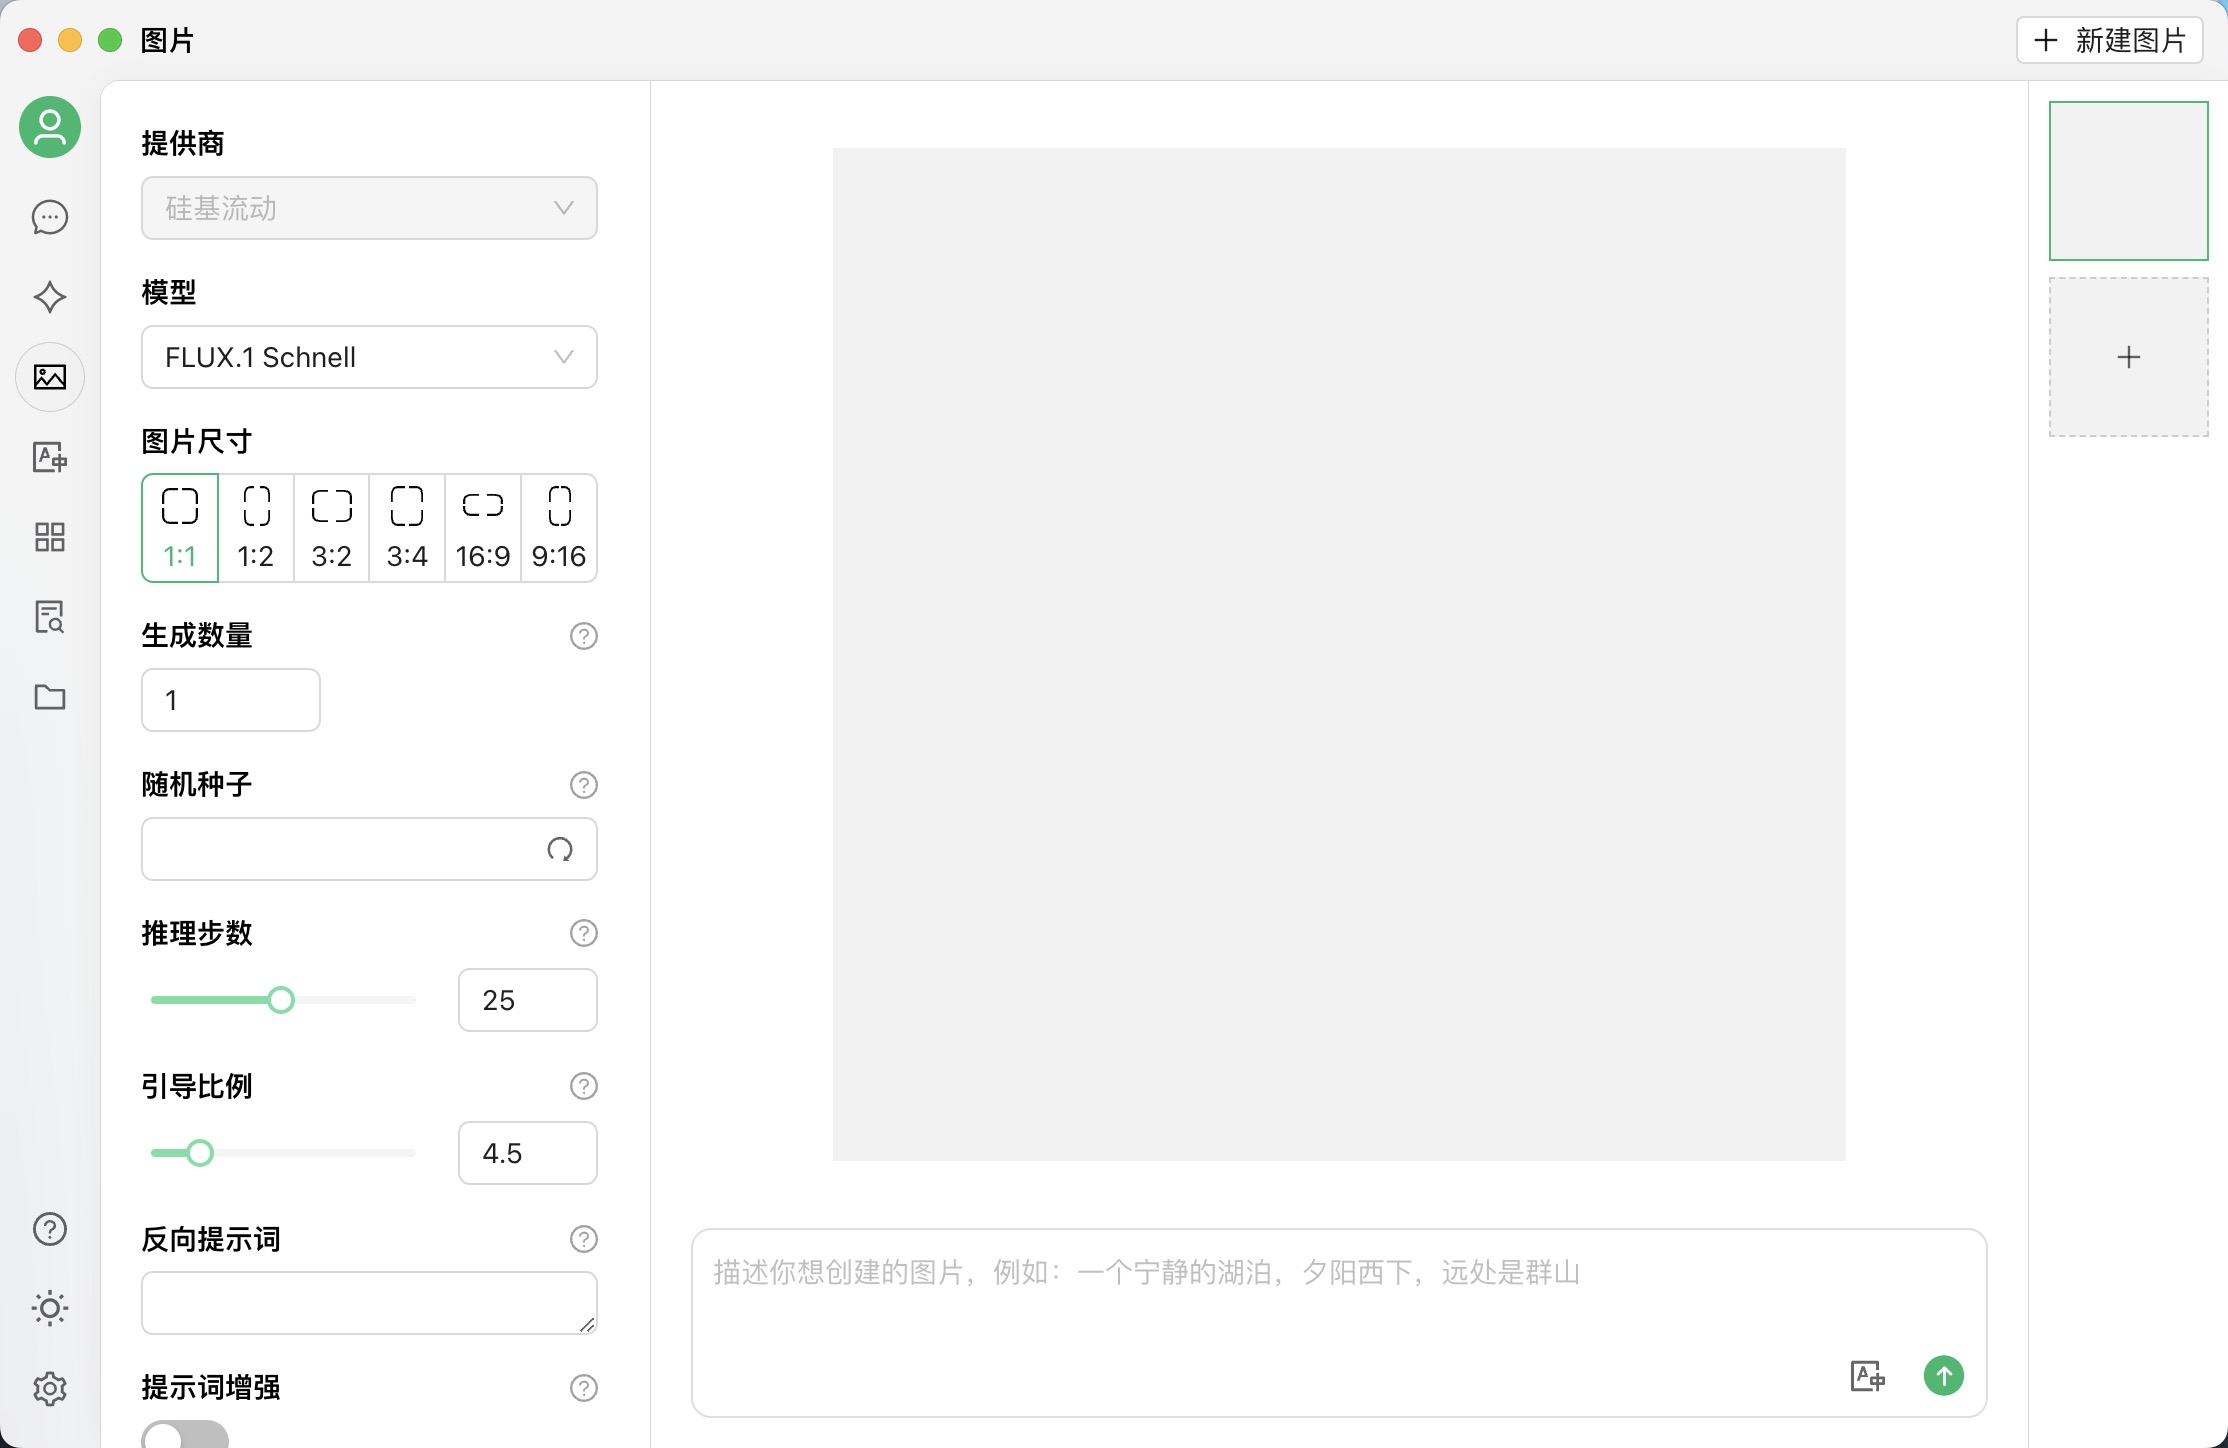The image size is (2228, 1448).
Task: Select the 16:9 image size option
Action: [x=483, y=528]
